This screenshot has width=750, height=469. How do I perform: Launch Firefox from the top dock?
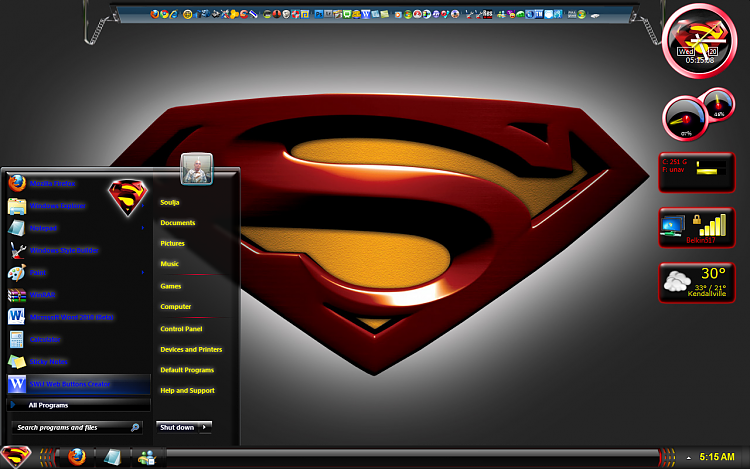click(x=155, y=14)
